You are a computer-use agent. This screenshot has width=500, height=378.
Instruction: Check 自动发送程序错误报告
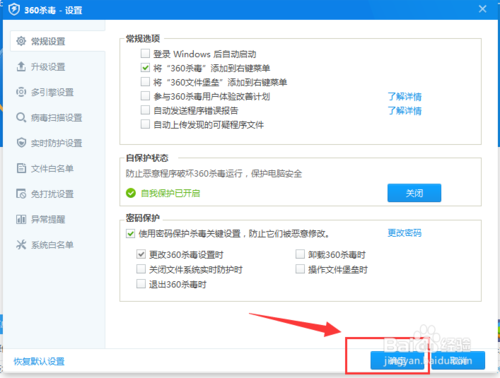coord(145,110)
